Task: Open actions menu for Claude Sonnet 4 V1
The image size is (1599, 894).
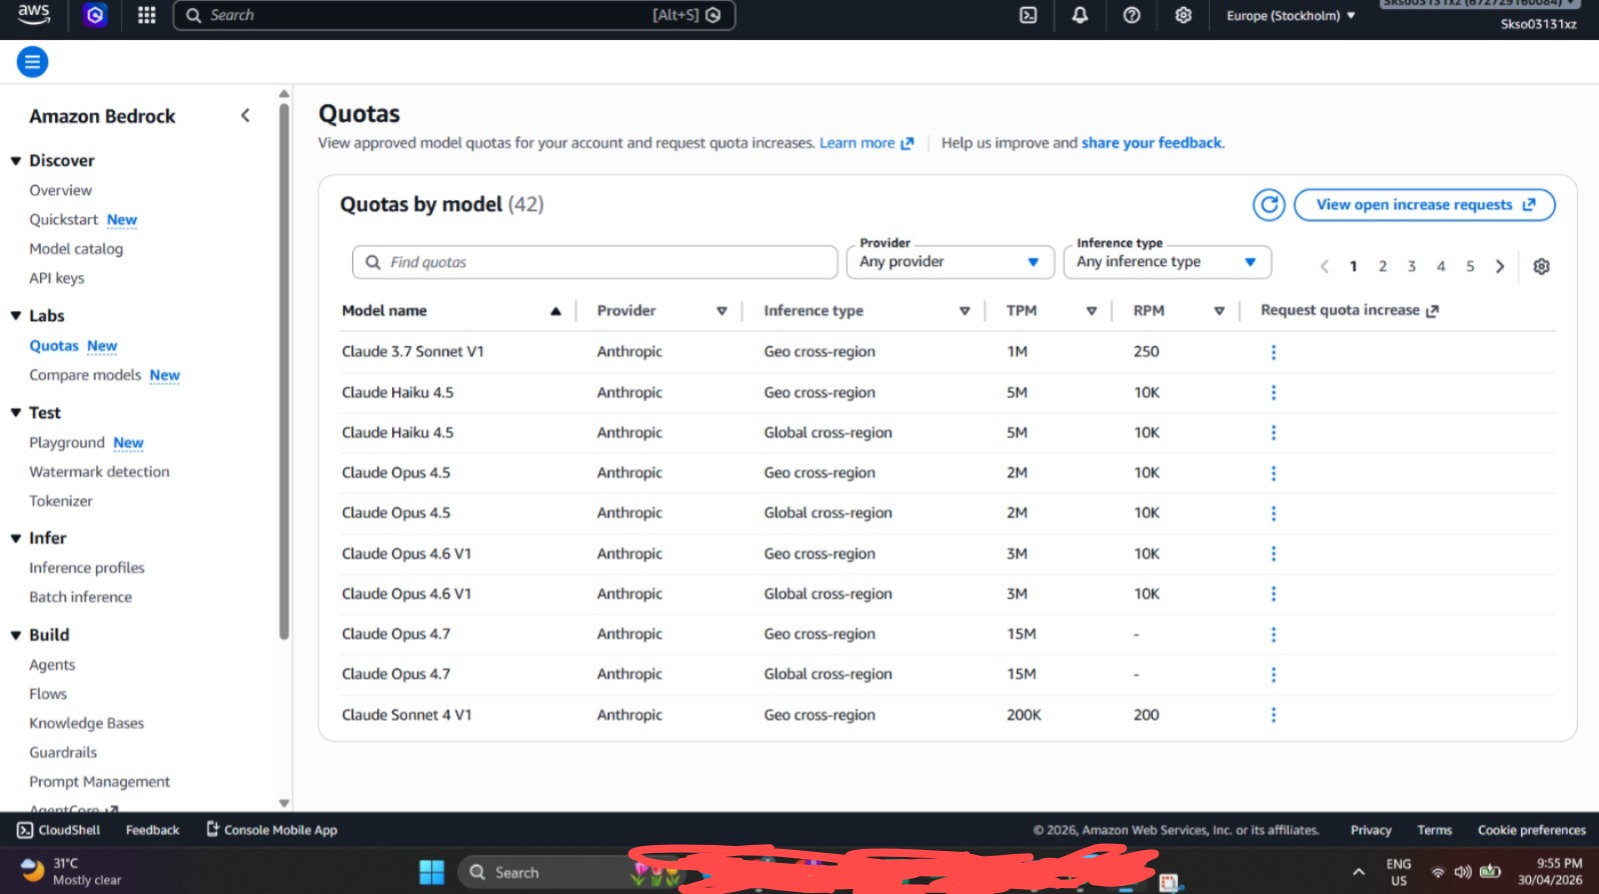Action: point(1273,715)
